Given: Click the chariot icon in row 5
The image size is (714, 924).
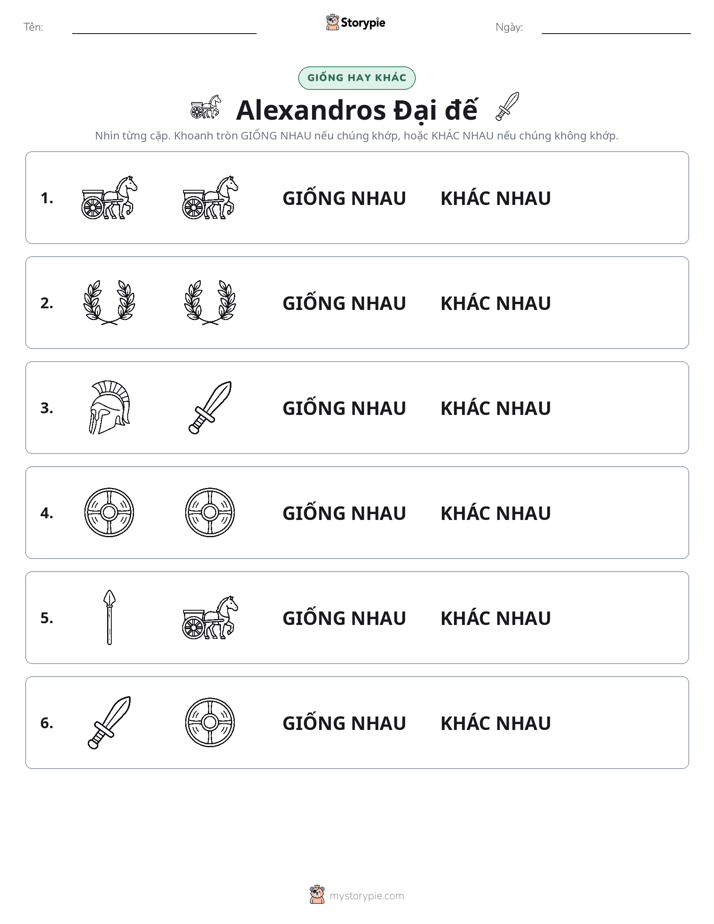Looking at the screenshot, I should 210,618.
